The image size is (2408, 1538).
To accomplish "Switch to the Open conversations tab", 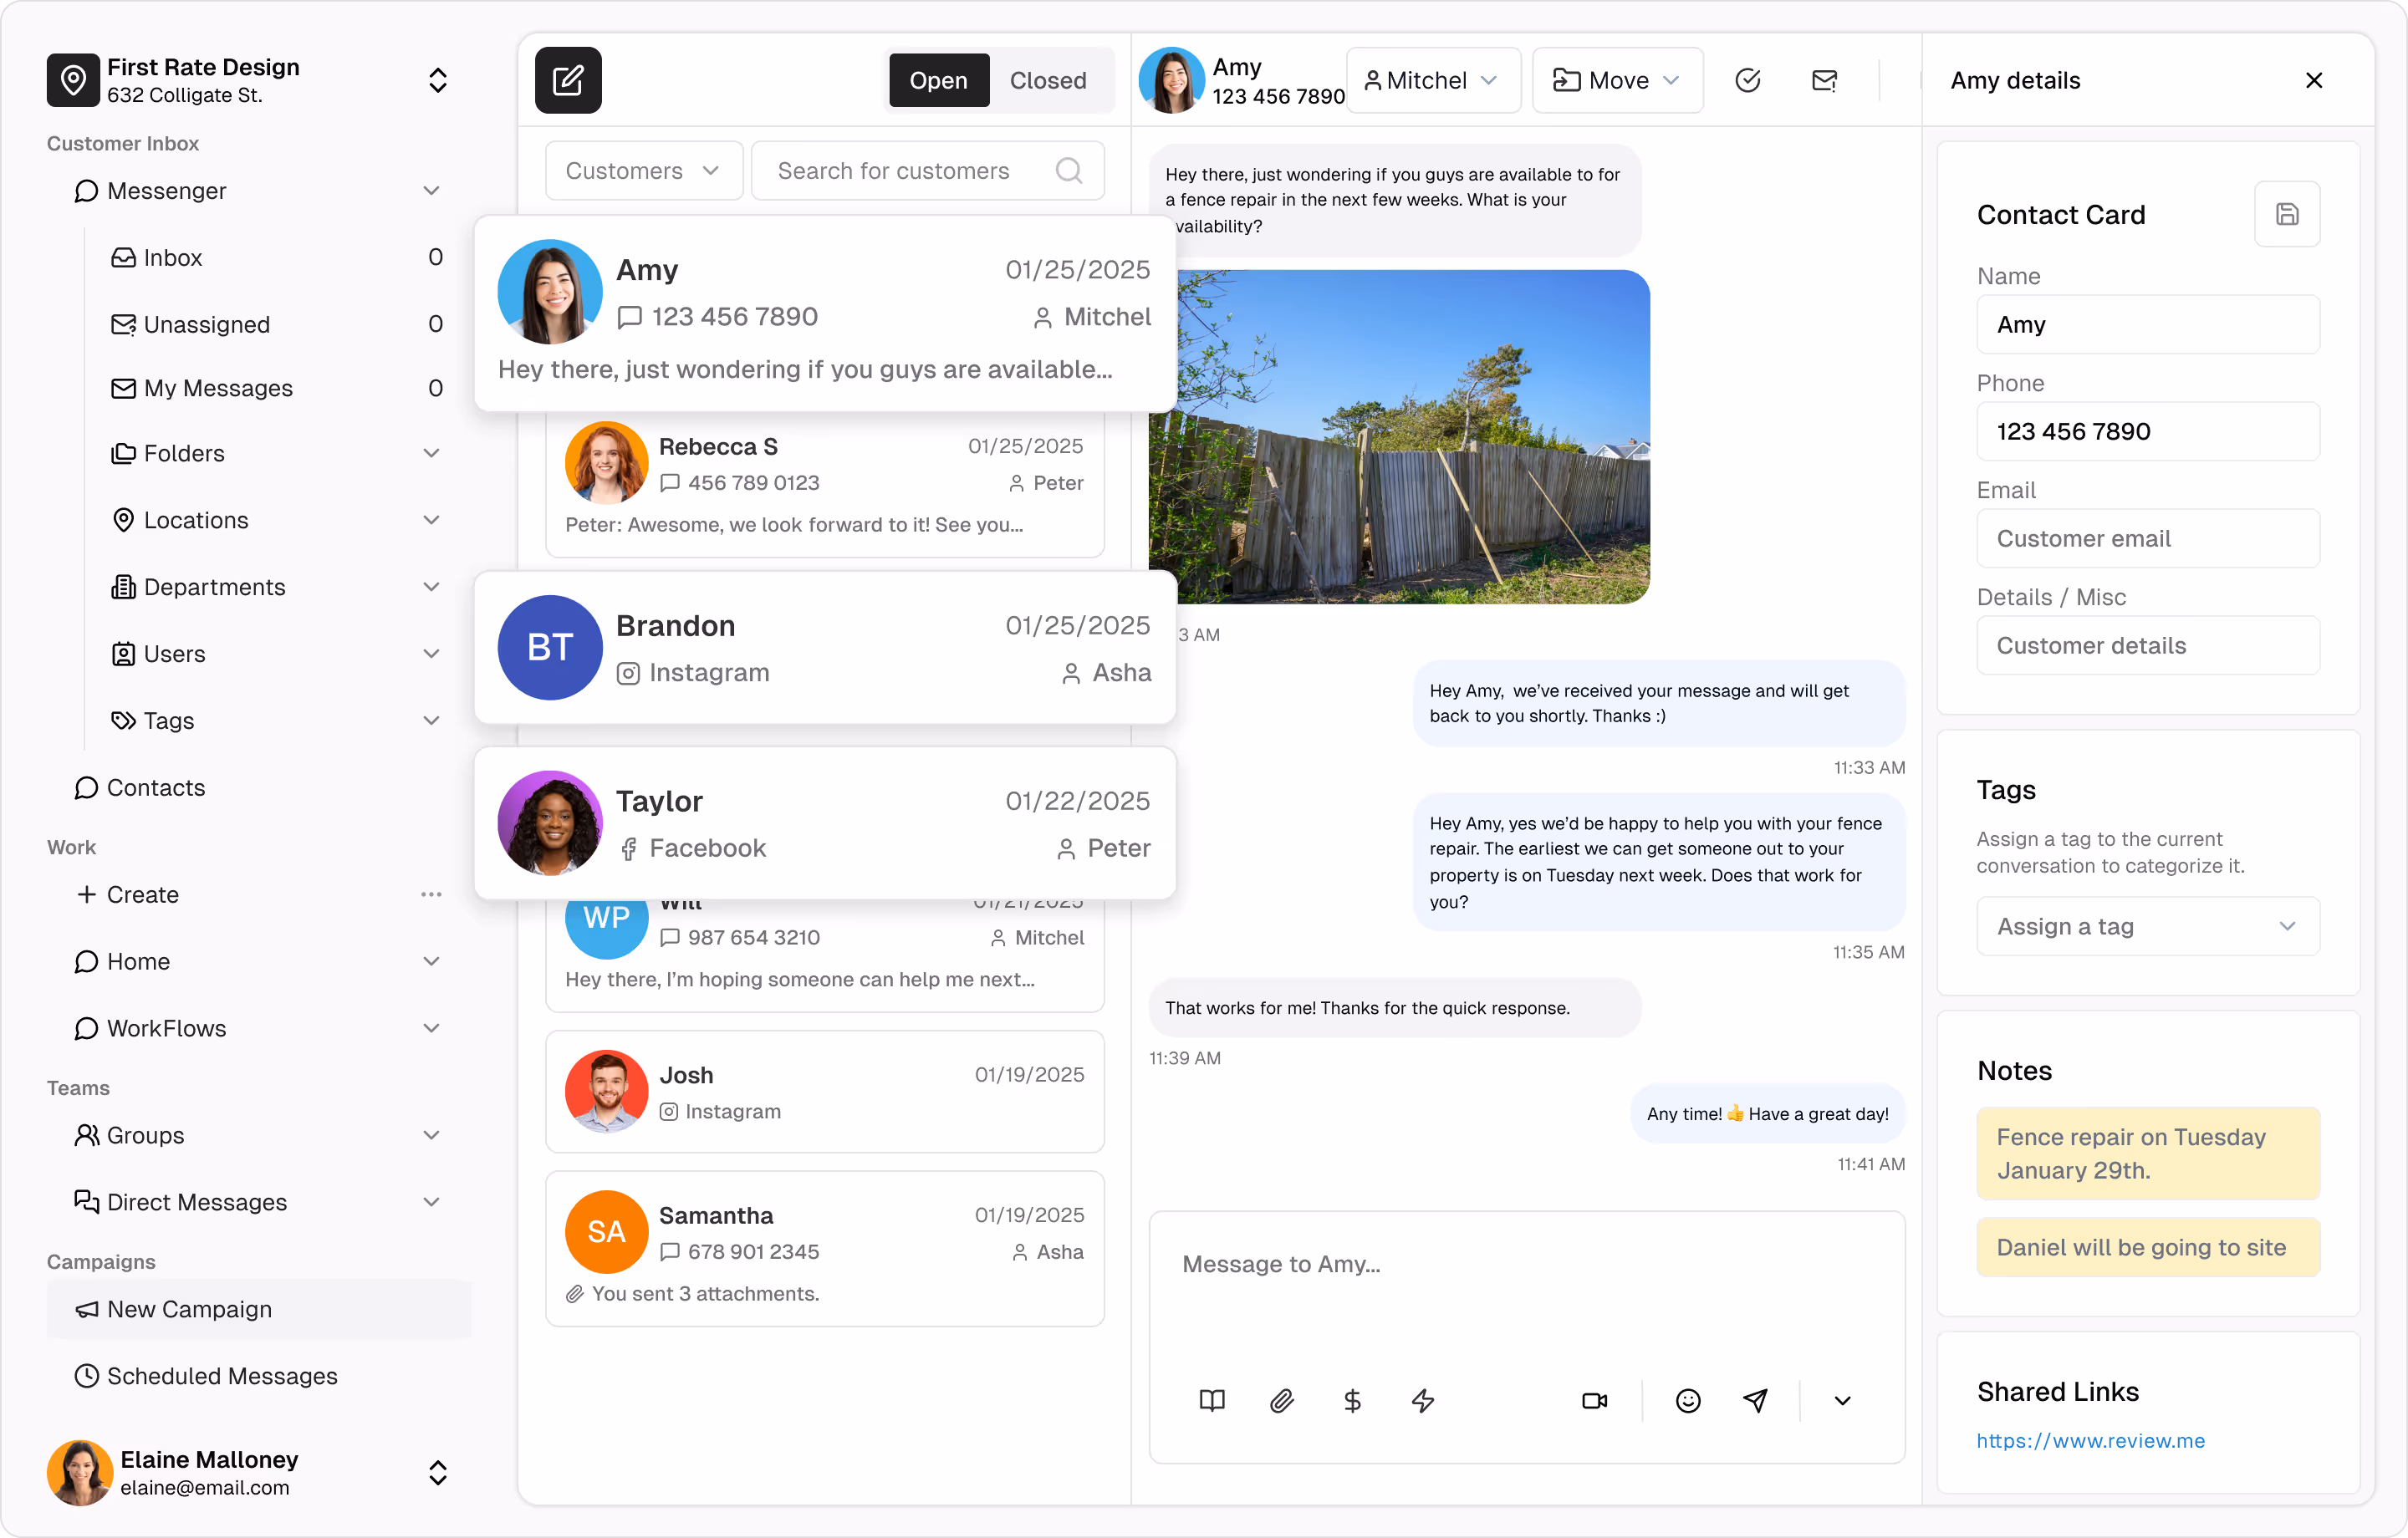I will 938,80.
